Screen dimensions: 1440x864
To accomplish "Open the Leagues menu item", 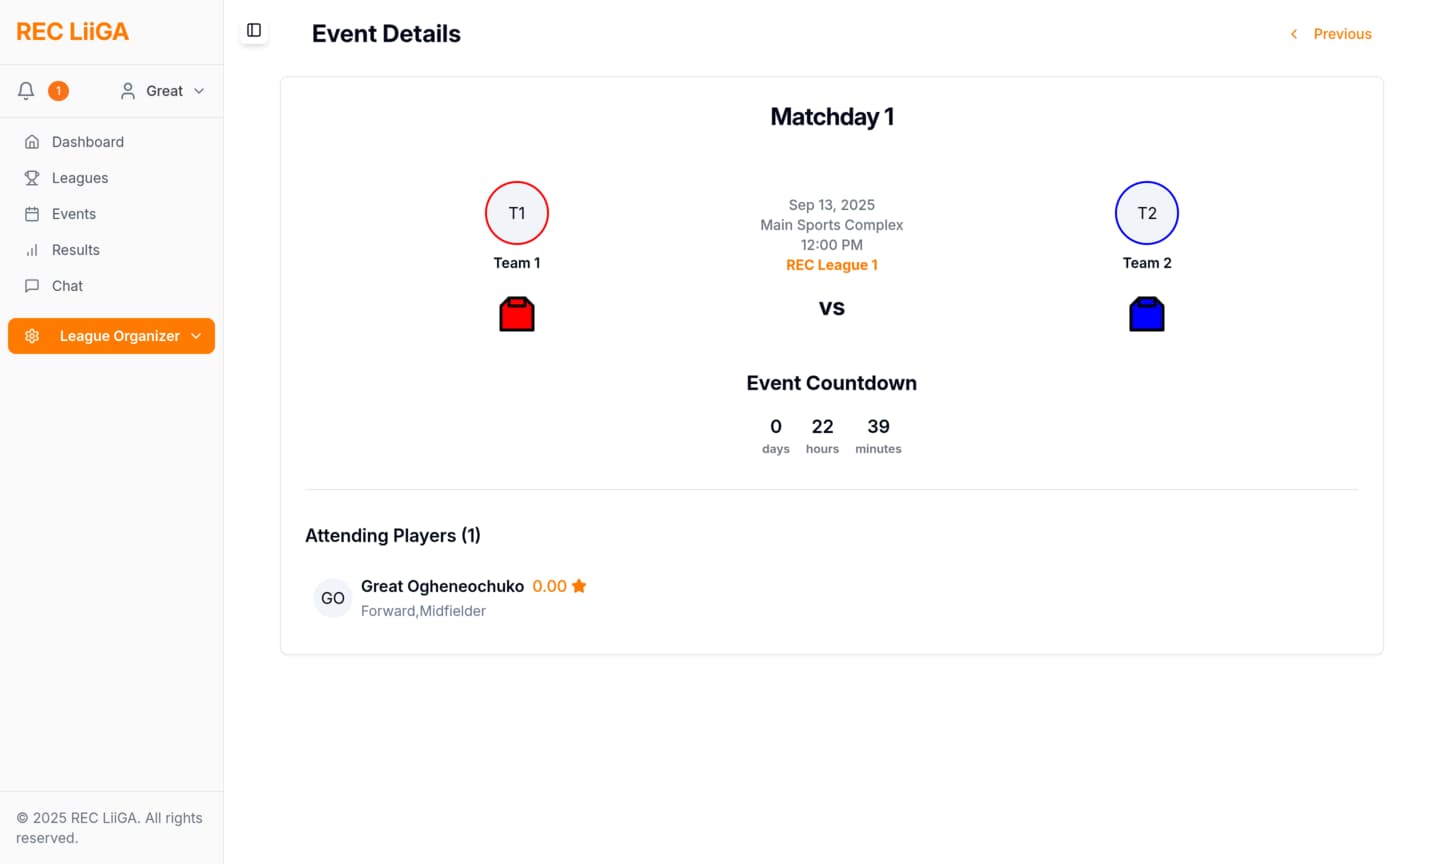I will pyautogui.click(x=80, y=178).
